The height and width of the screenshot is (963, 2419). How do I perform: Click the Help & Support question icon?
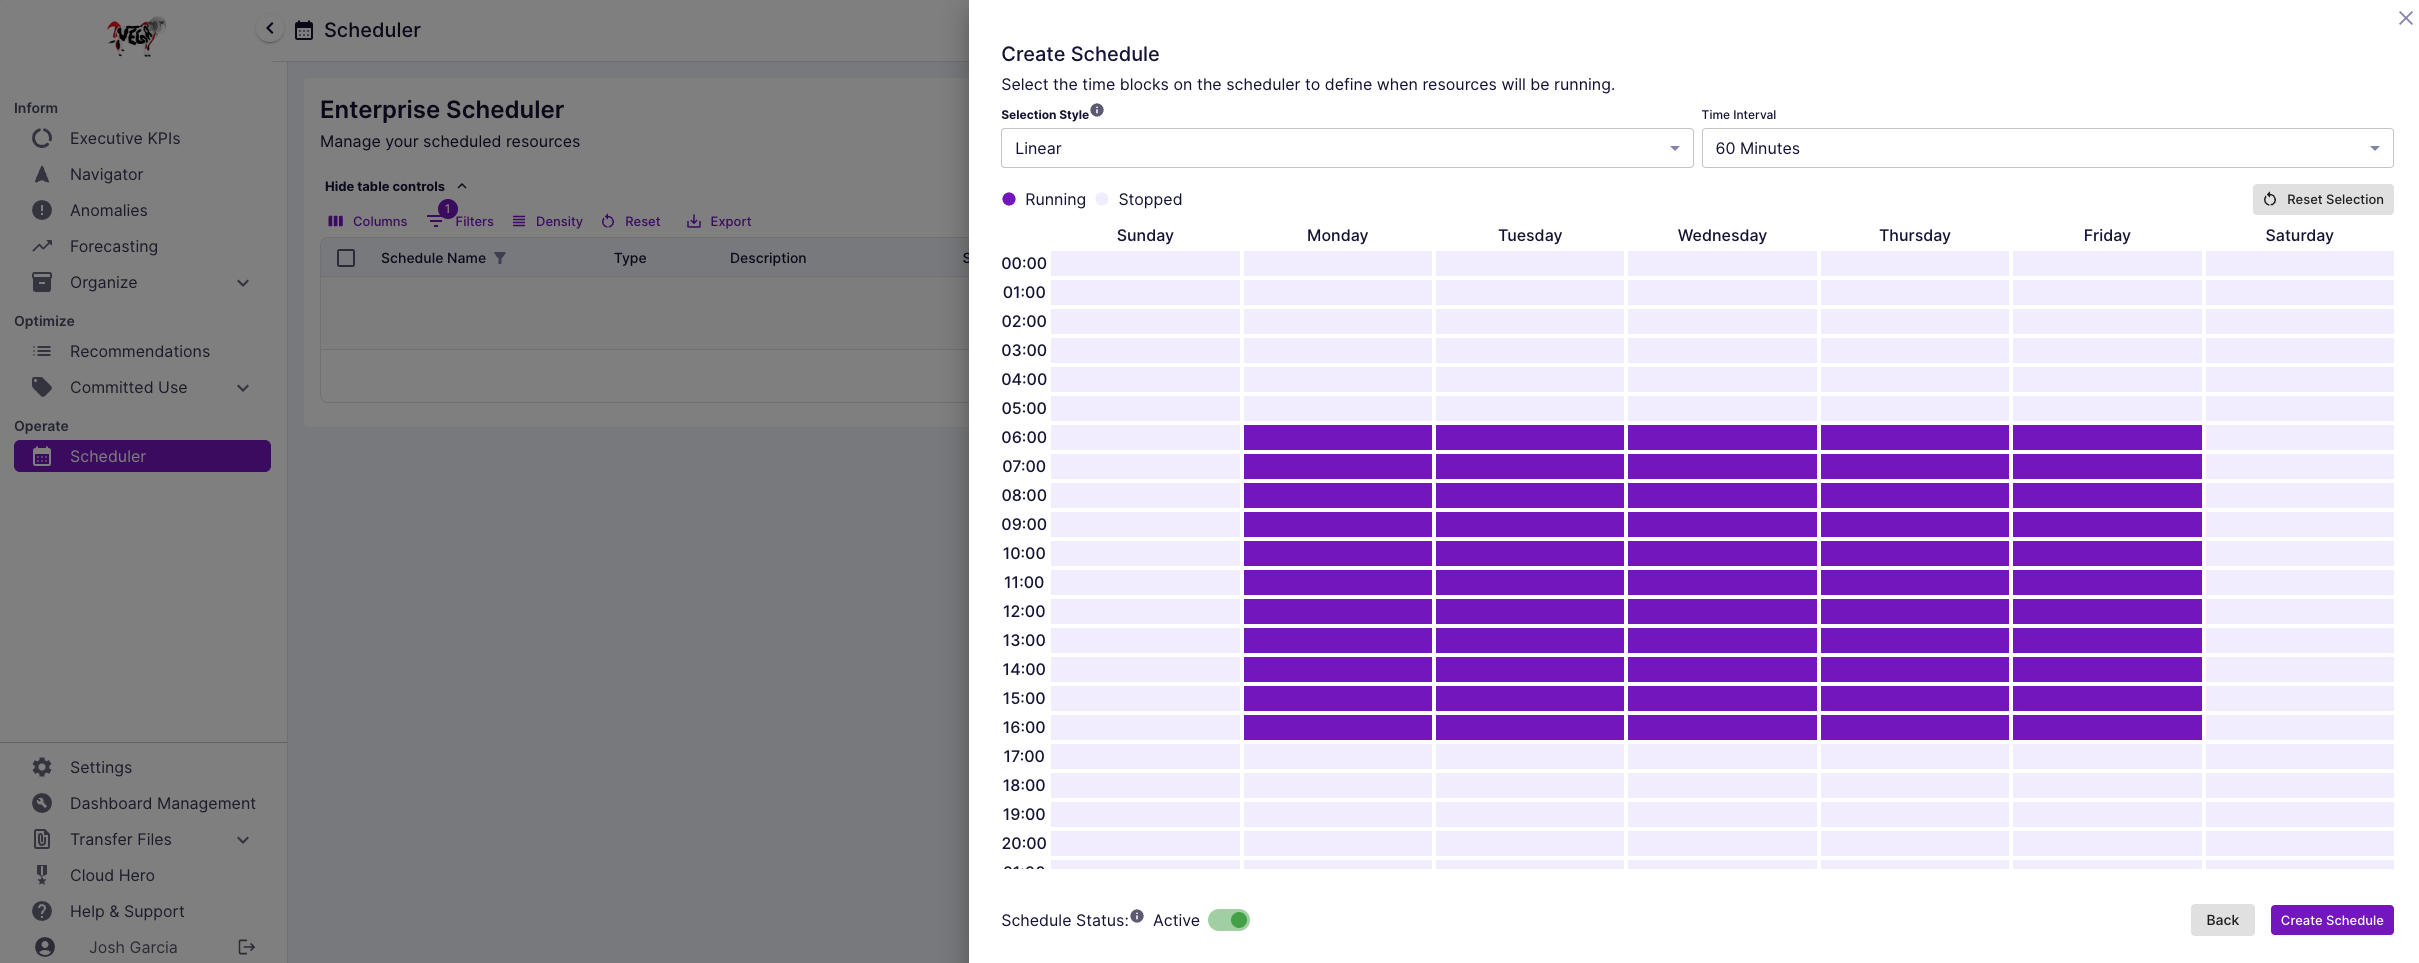[x=42, y=911]
